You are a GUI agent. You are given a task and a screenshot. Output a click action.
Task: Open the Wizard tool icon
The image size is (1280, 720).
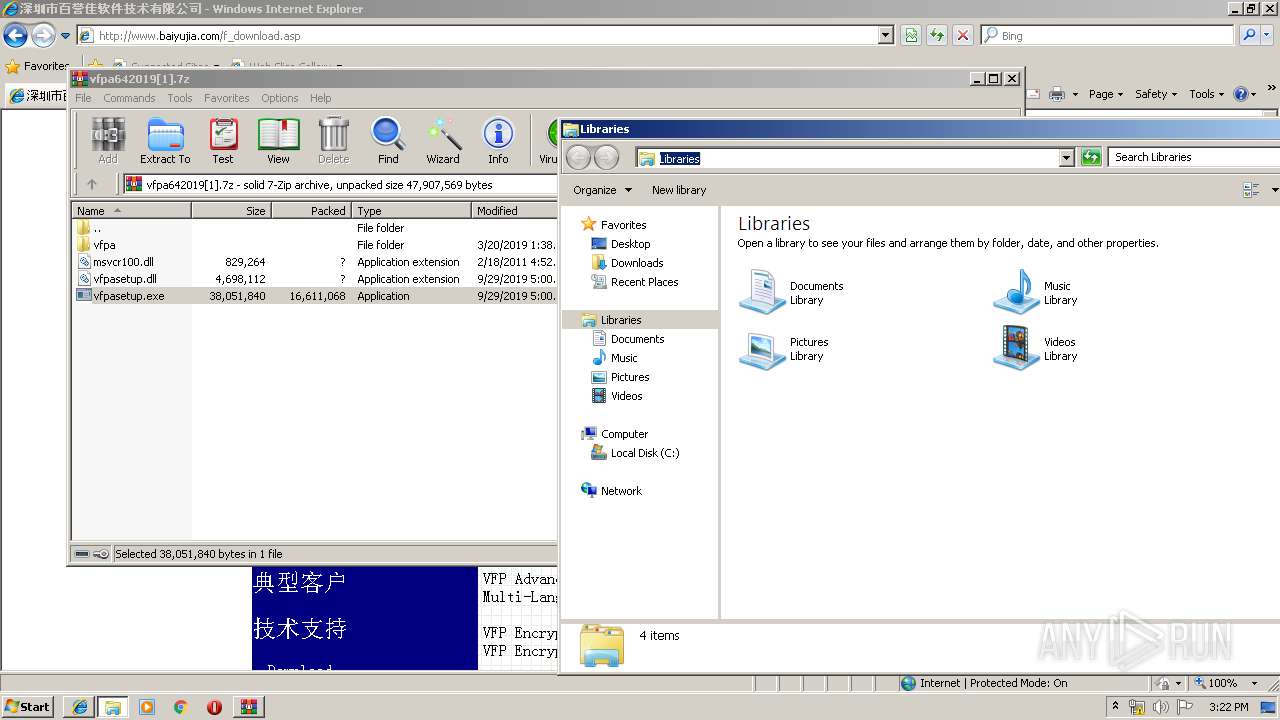(443, 140)
